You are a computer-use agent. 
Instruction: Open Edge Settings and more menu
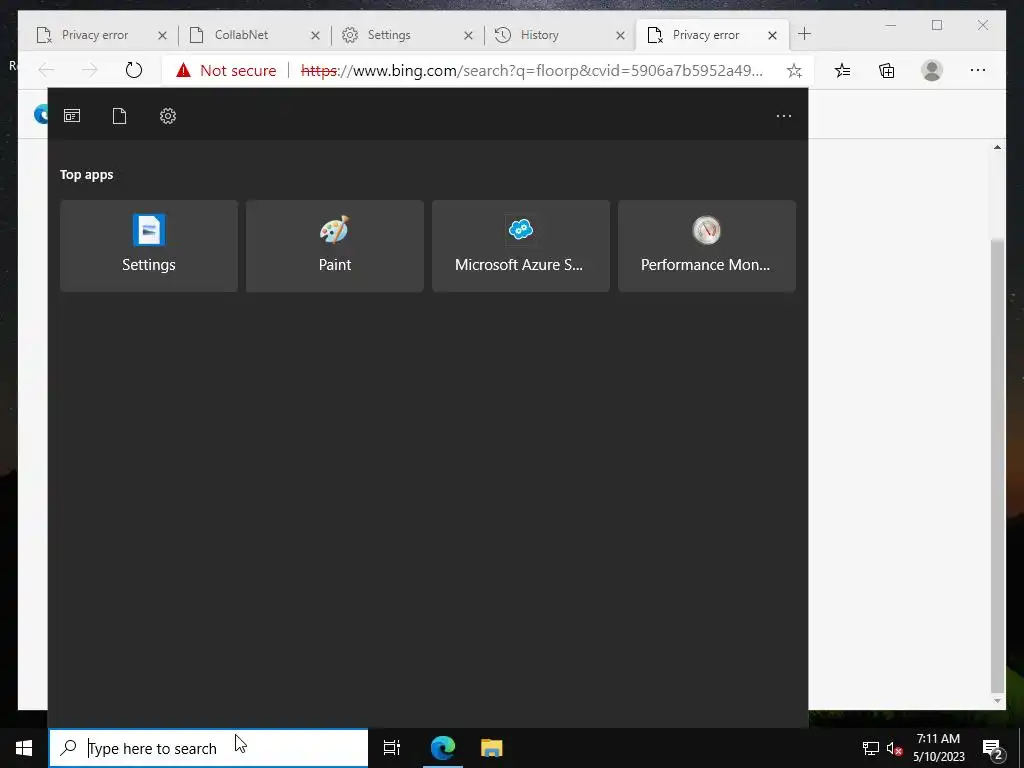click(978, 70)
